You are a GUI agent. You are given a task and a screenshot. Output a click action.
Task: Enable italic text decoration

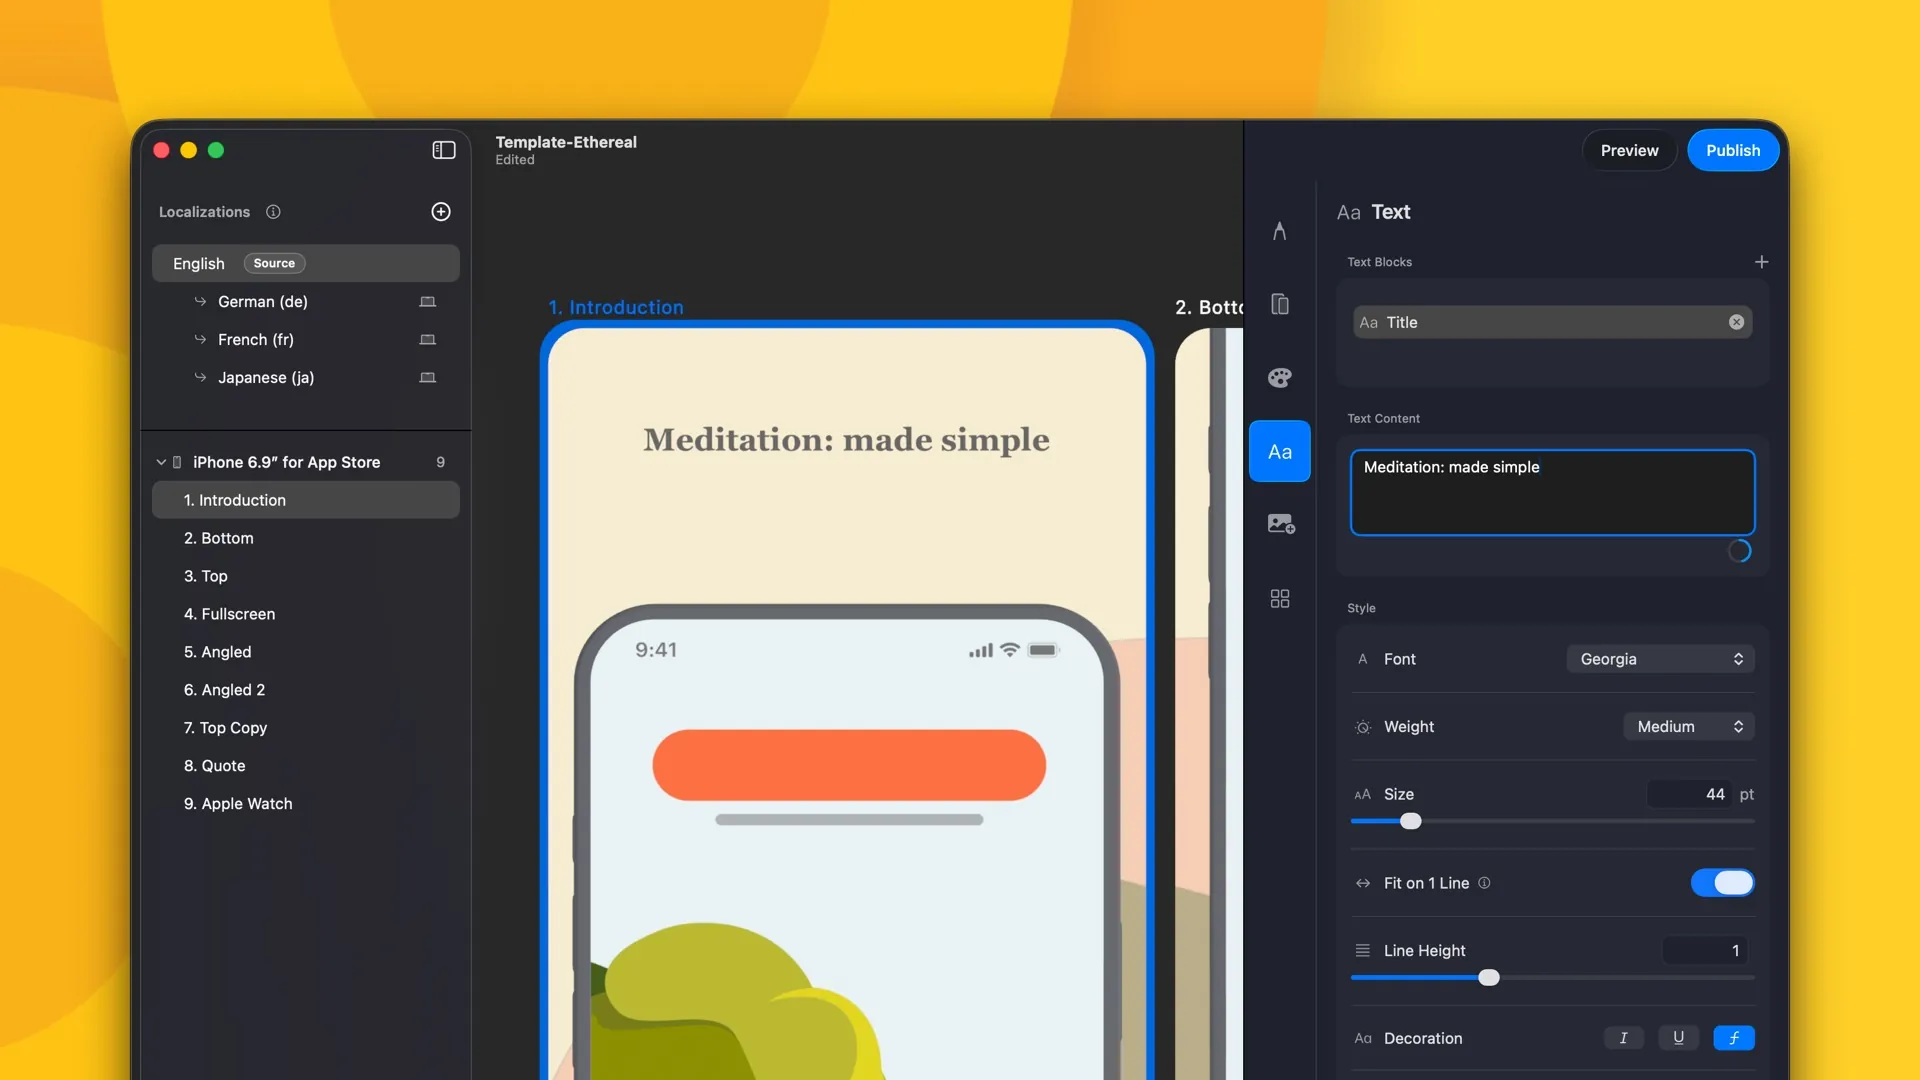[1623, 1038]
